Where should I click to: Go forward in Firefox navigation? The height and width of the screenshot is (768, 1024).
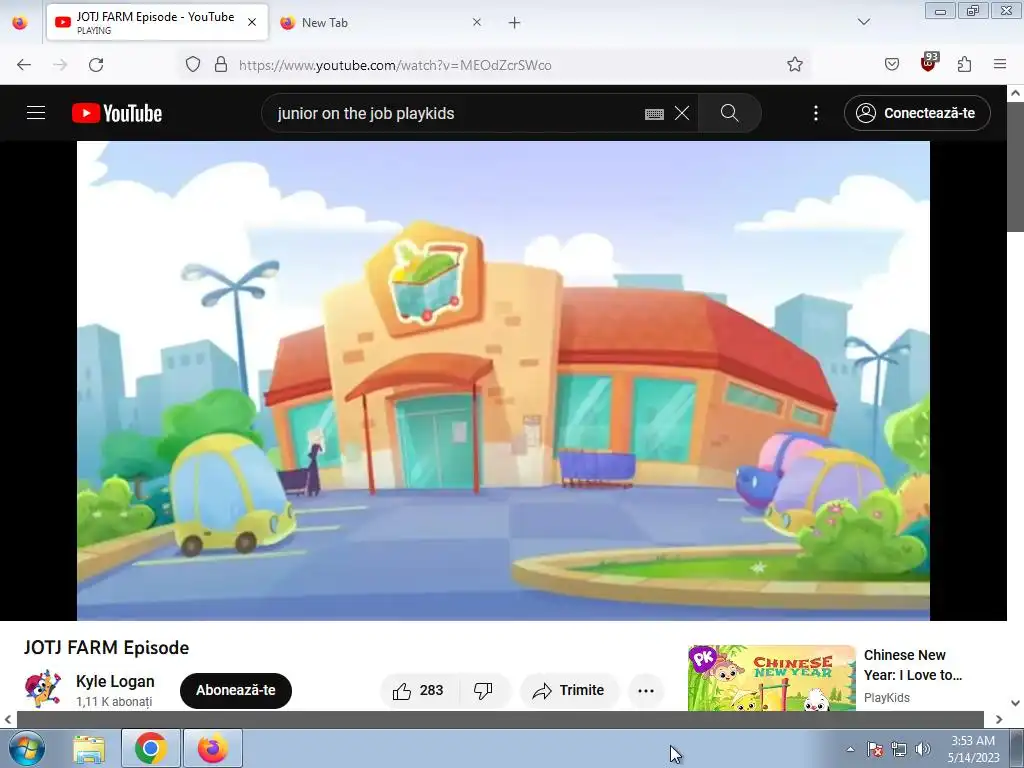tap(60, 65)
